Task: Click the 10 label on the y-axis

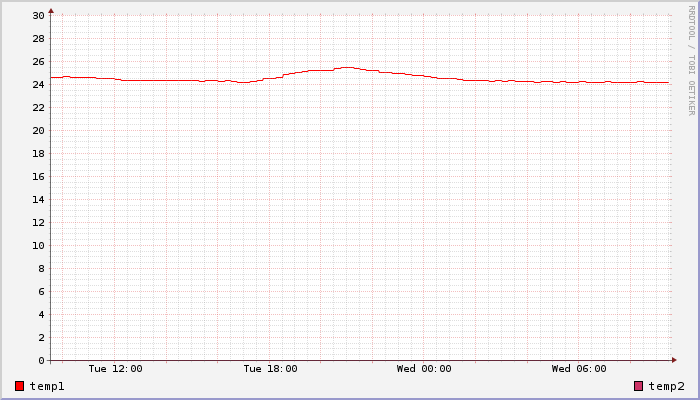Action: pos(38,246)
